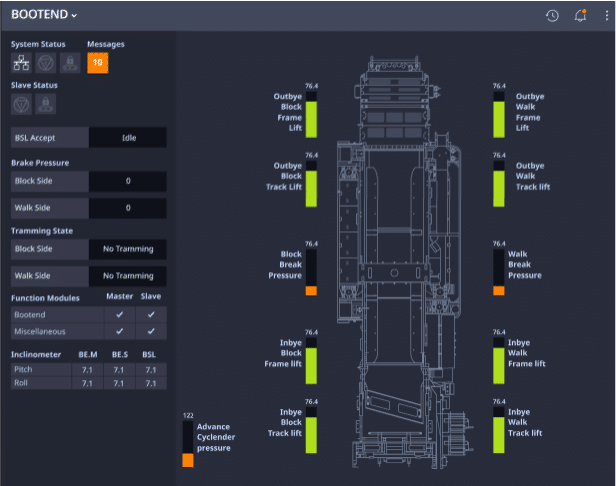
Task: Click the stop Slave Status icon
Action: (x=21, y=104)
